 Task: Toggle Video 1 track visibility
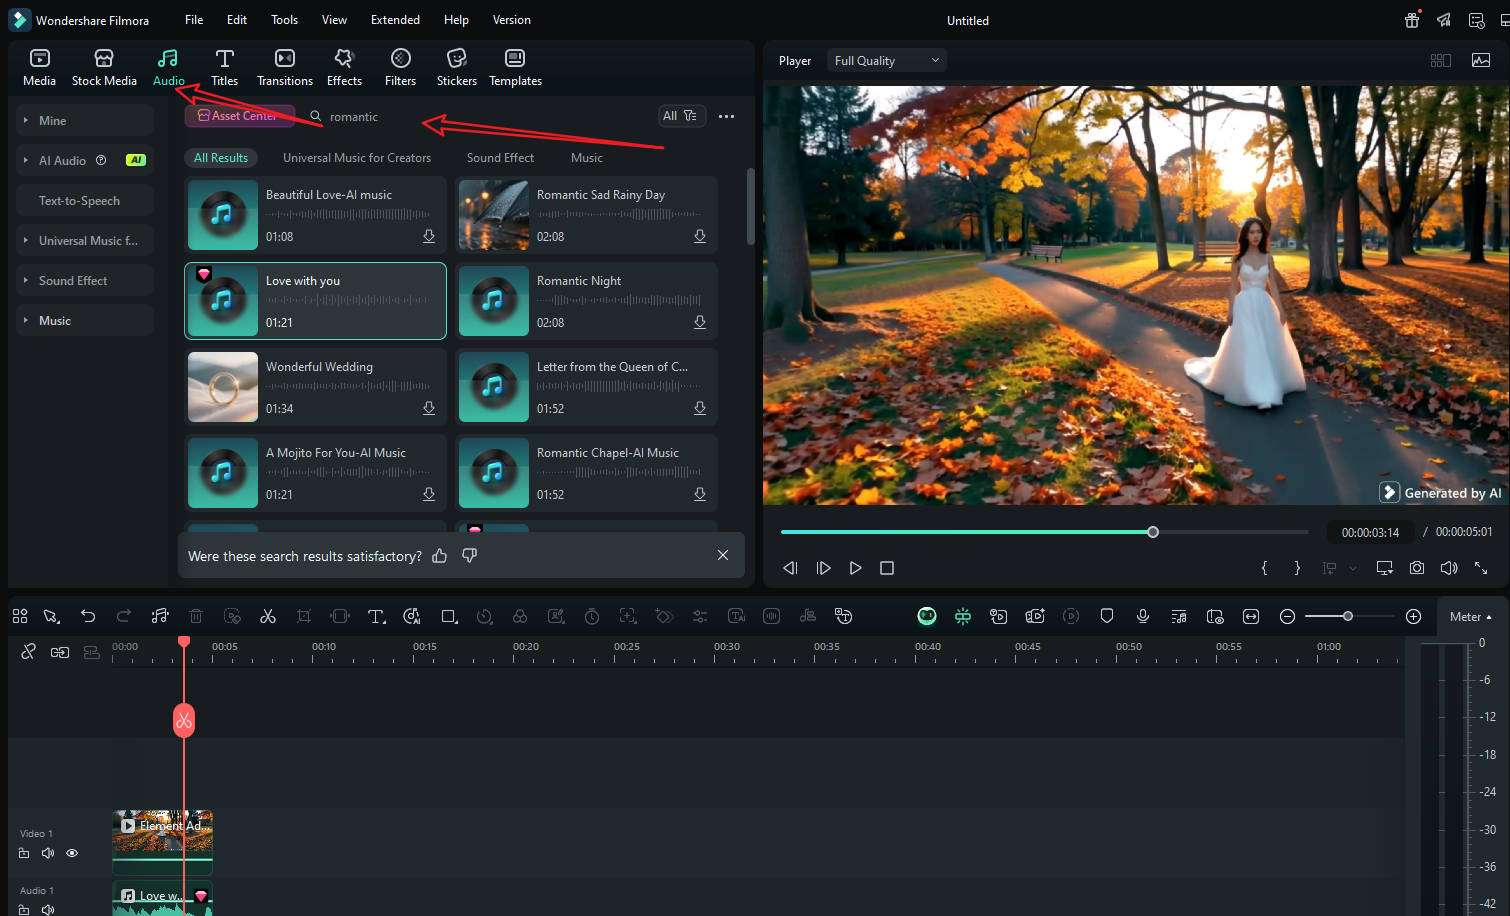tap(72, 853)
